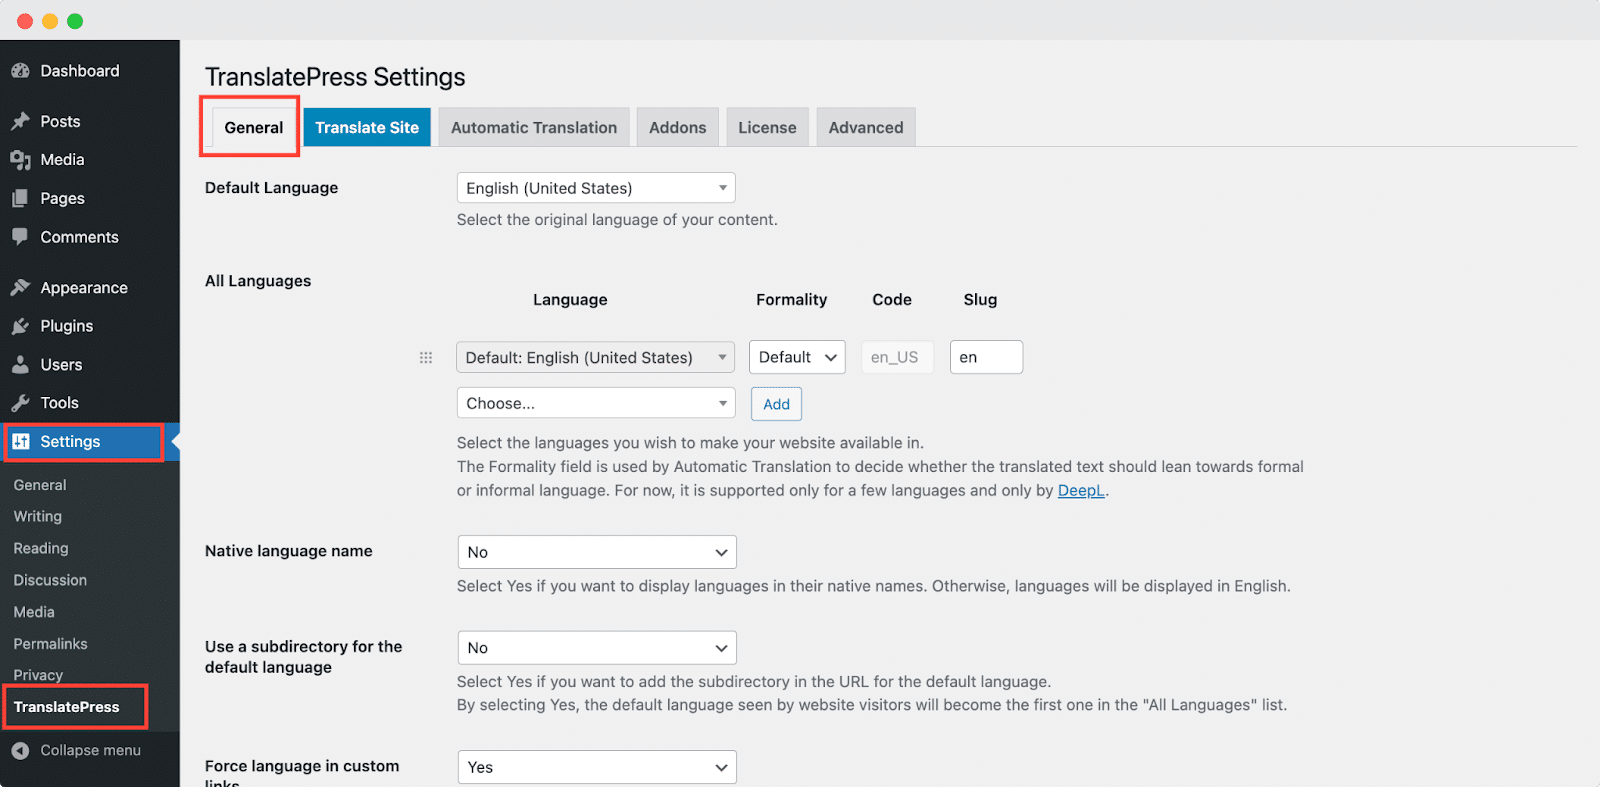This screenshot has height=787, width=1600.
Task: Grab the drag handle beside Default English row
Action: pyautogui.click(x=426, y=357)
